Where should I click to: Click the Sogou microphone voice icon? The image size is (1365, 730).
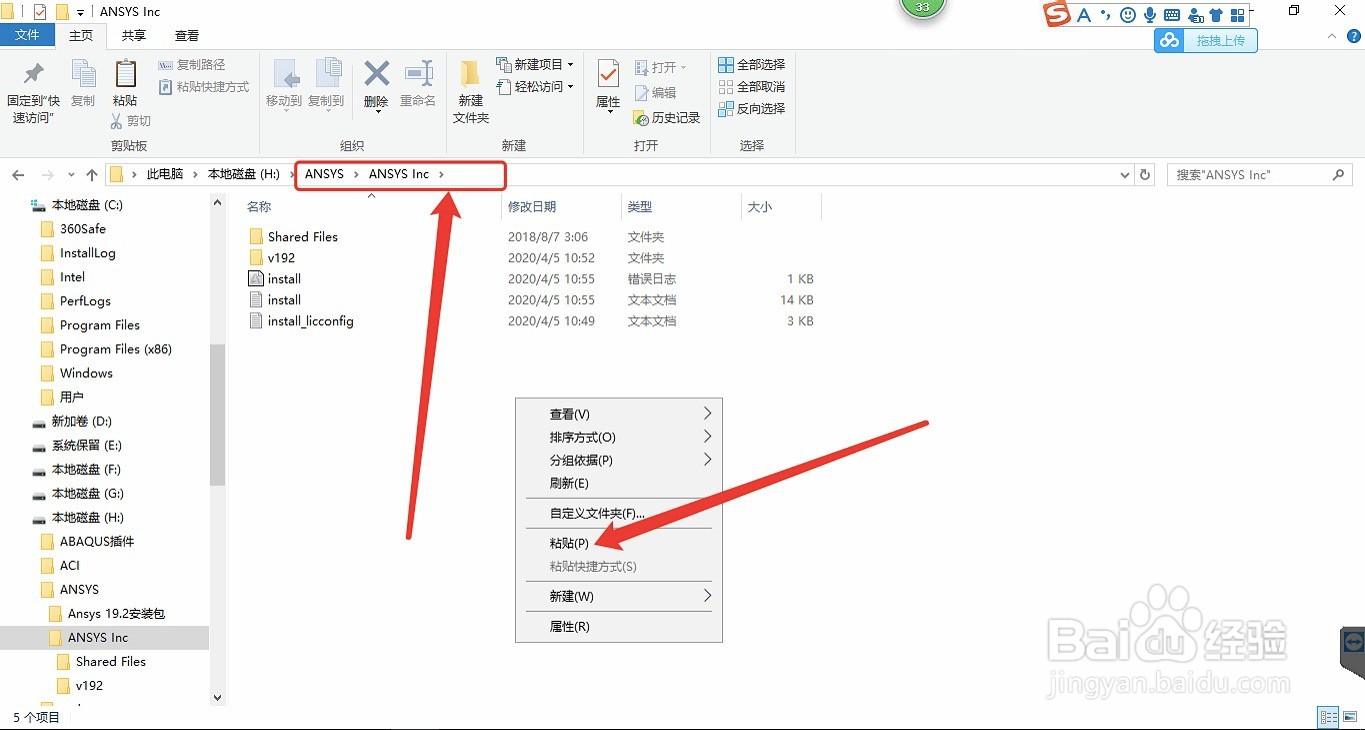pyautogui.click(x=1150, y=15)
